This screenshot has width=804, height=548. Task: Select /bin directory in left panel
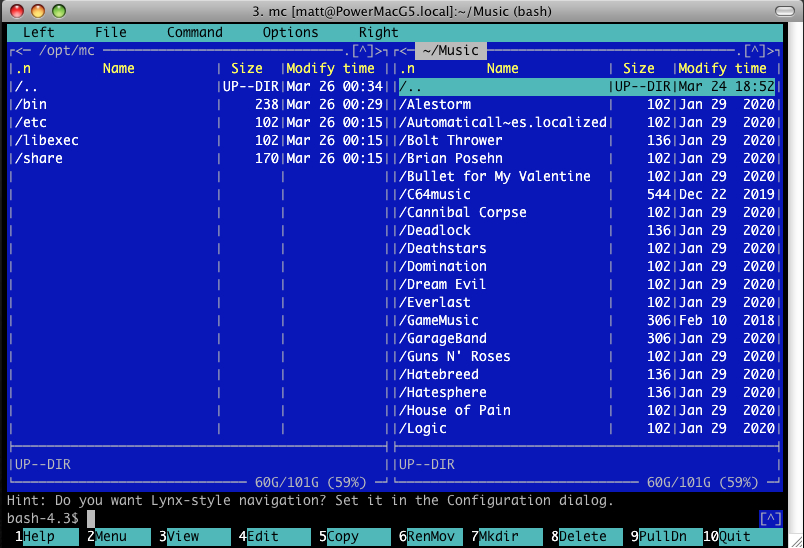[x=199, y=105]
